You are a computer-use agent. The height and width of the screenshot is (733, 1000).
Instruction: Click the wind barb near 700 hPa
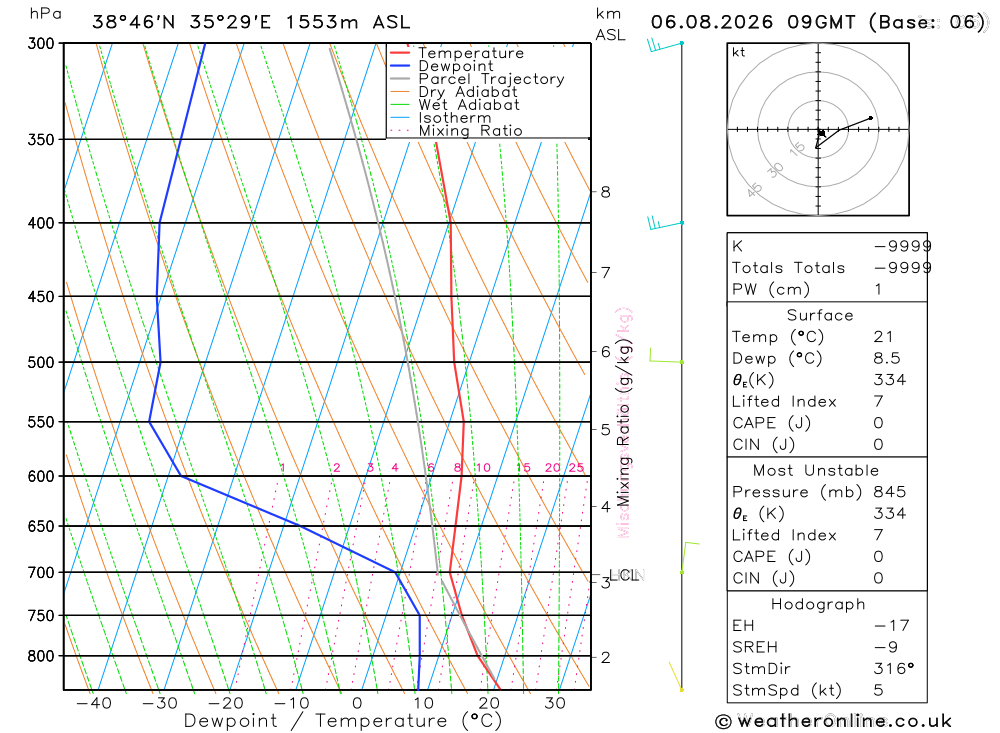689,558
